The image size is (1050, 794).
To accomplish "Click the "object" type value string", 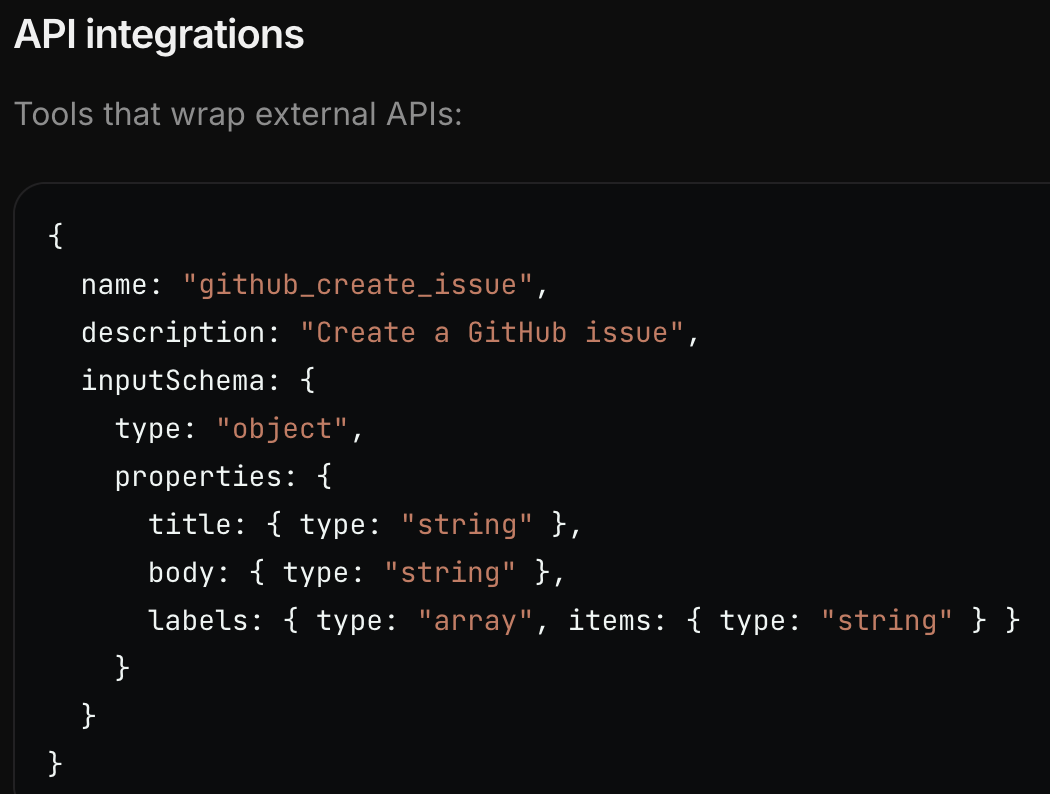I will coord(282,429).
